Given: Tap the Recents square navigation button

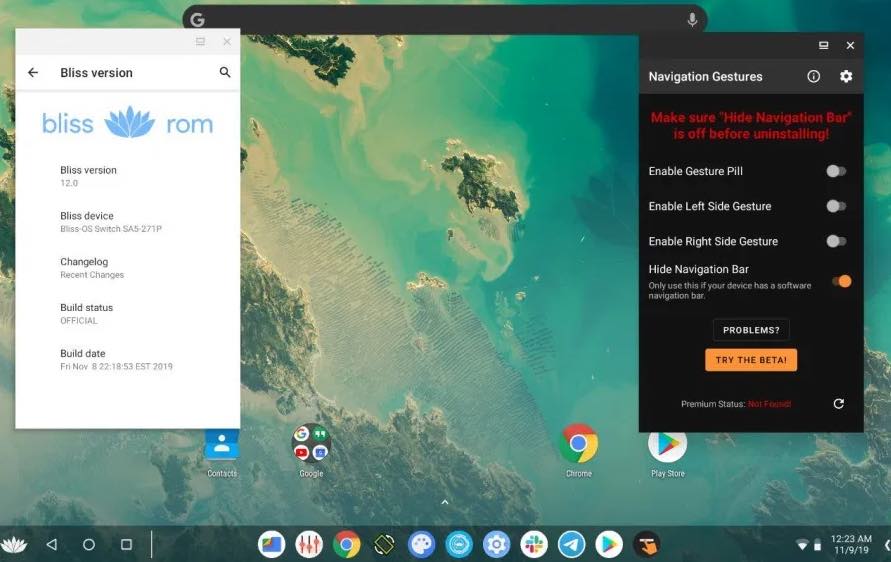Looking at the screenshot, I should coord(126,544).
